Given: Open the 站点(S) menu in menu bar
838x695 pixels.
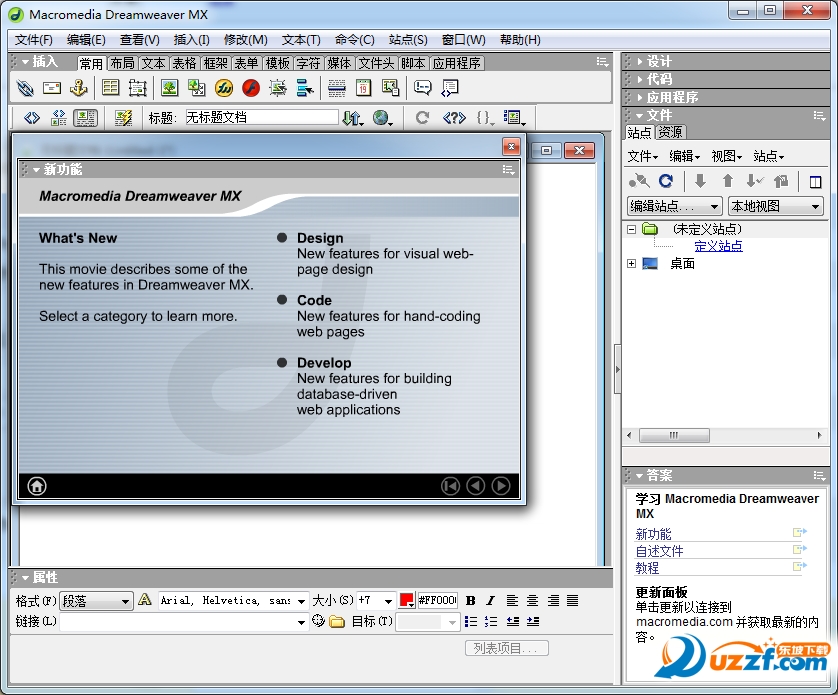Looking at the screenshot, I should point(408,40).
